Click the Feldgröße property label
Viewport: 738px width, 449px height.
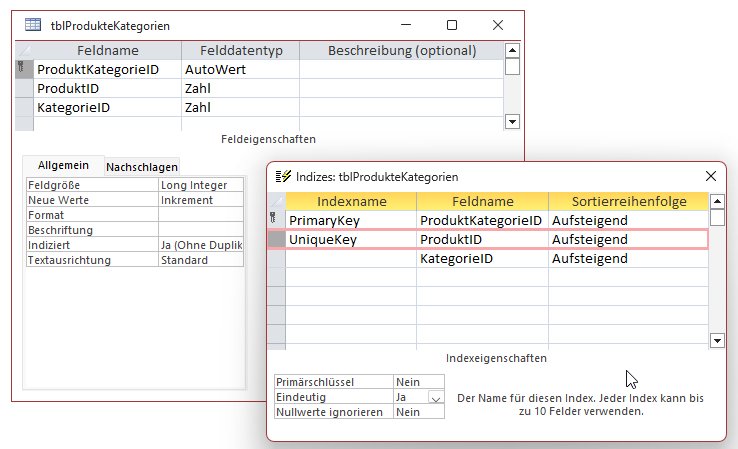pos(93,185)
